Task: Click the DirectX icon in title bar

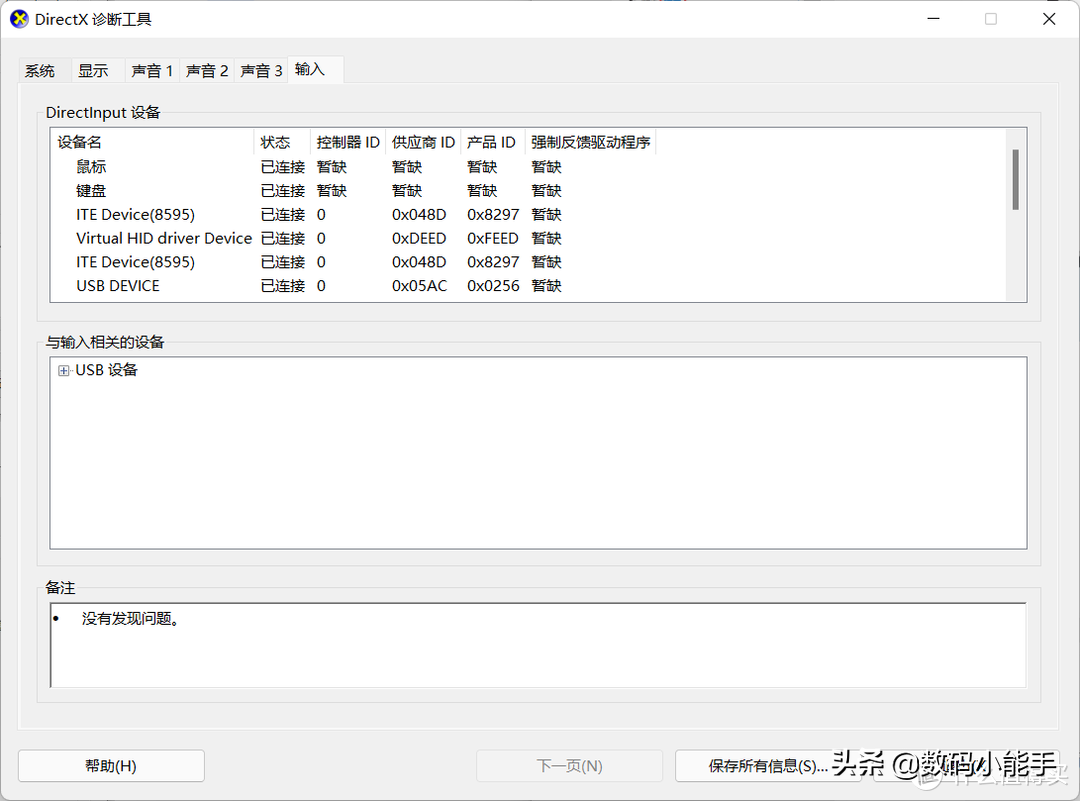Action: pos(19,19)
